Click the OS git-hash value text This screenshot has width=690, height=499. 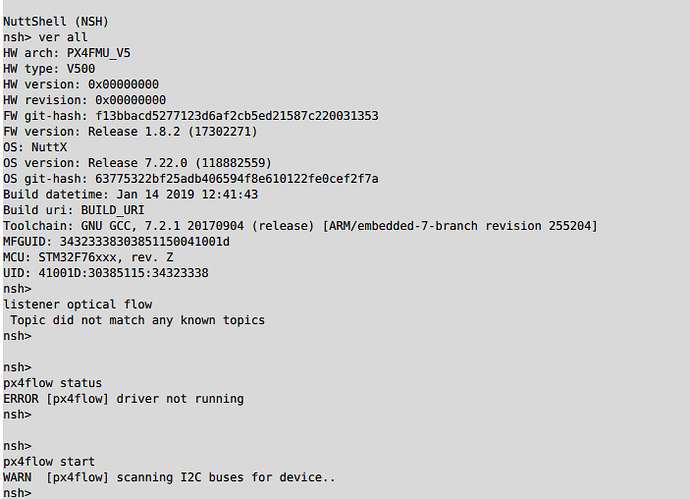pyautogui.click(x=237, y=179)
